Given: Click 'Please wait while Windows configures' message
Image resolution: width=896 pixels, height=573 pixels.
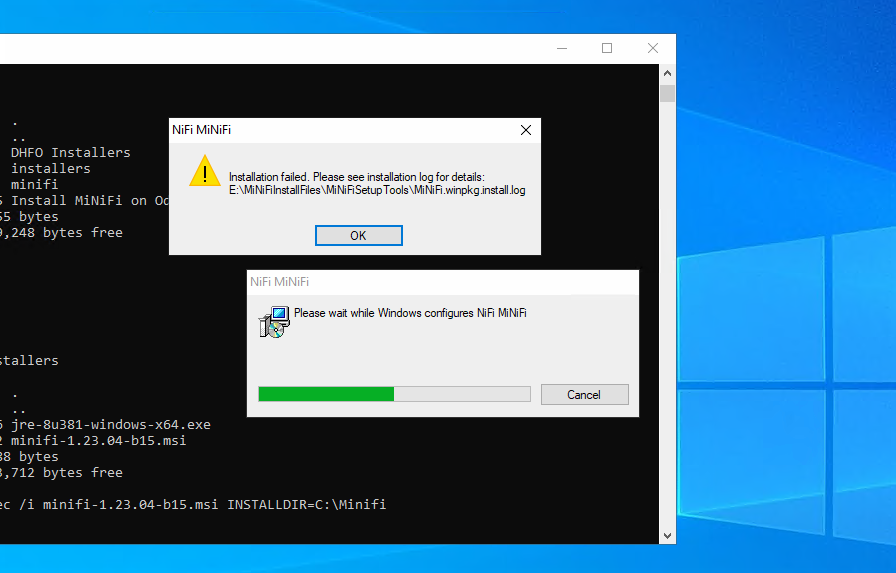Looking at the screenshot, I should point(410,313).
